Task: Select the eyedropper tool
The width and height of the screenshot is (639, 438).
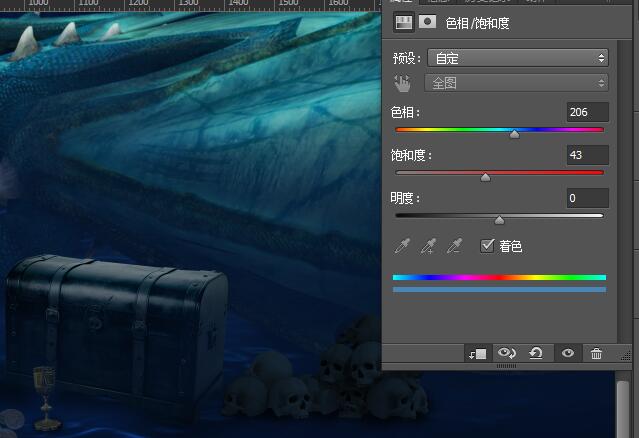Action: tap(402, 246)
